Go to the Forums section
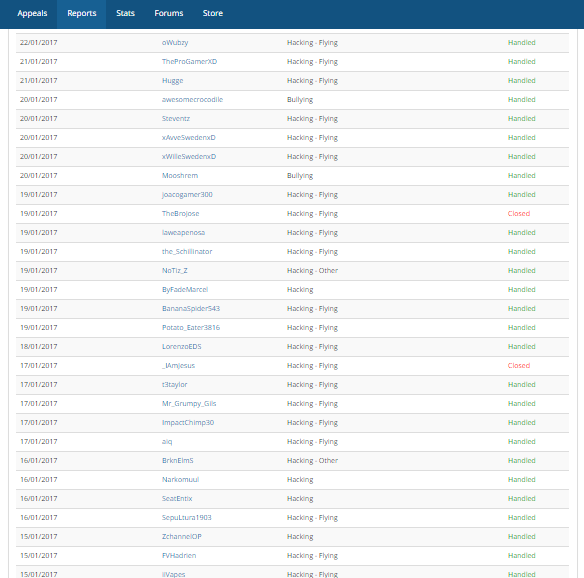The width and height of the screenshot is (584, 578). (x=169, y=13)
